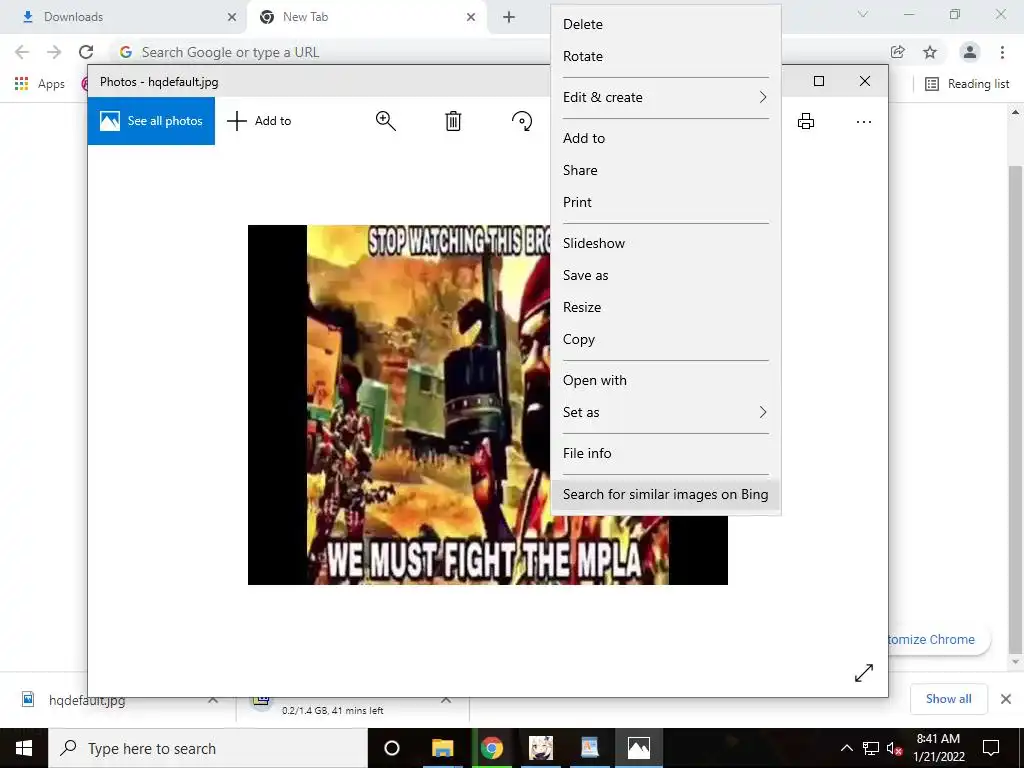Select Rotate from the context menu

click(665, 56)
